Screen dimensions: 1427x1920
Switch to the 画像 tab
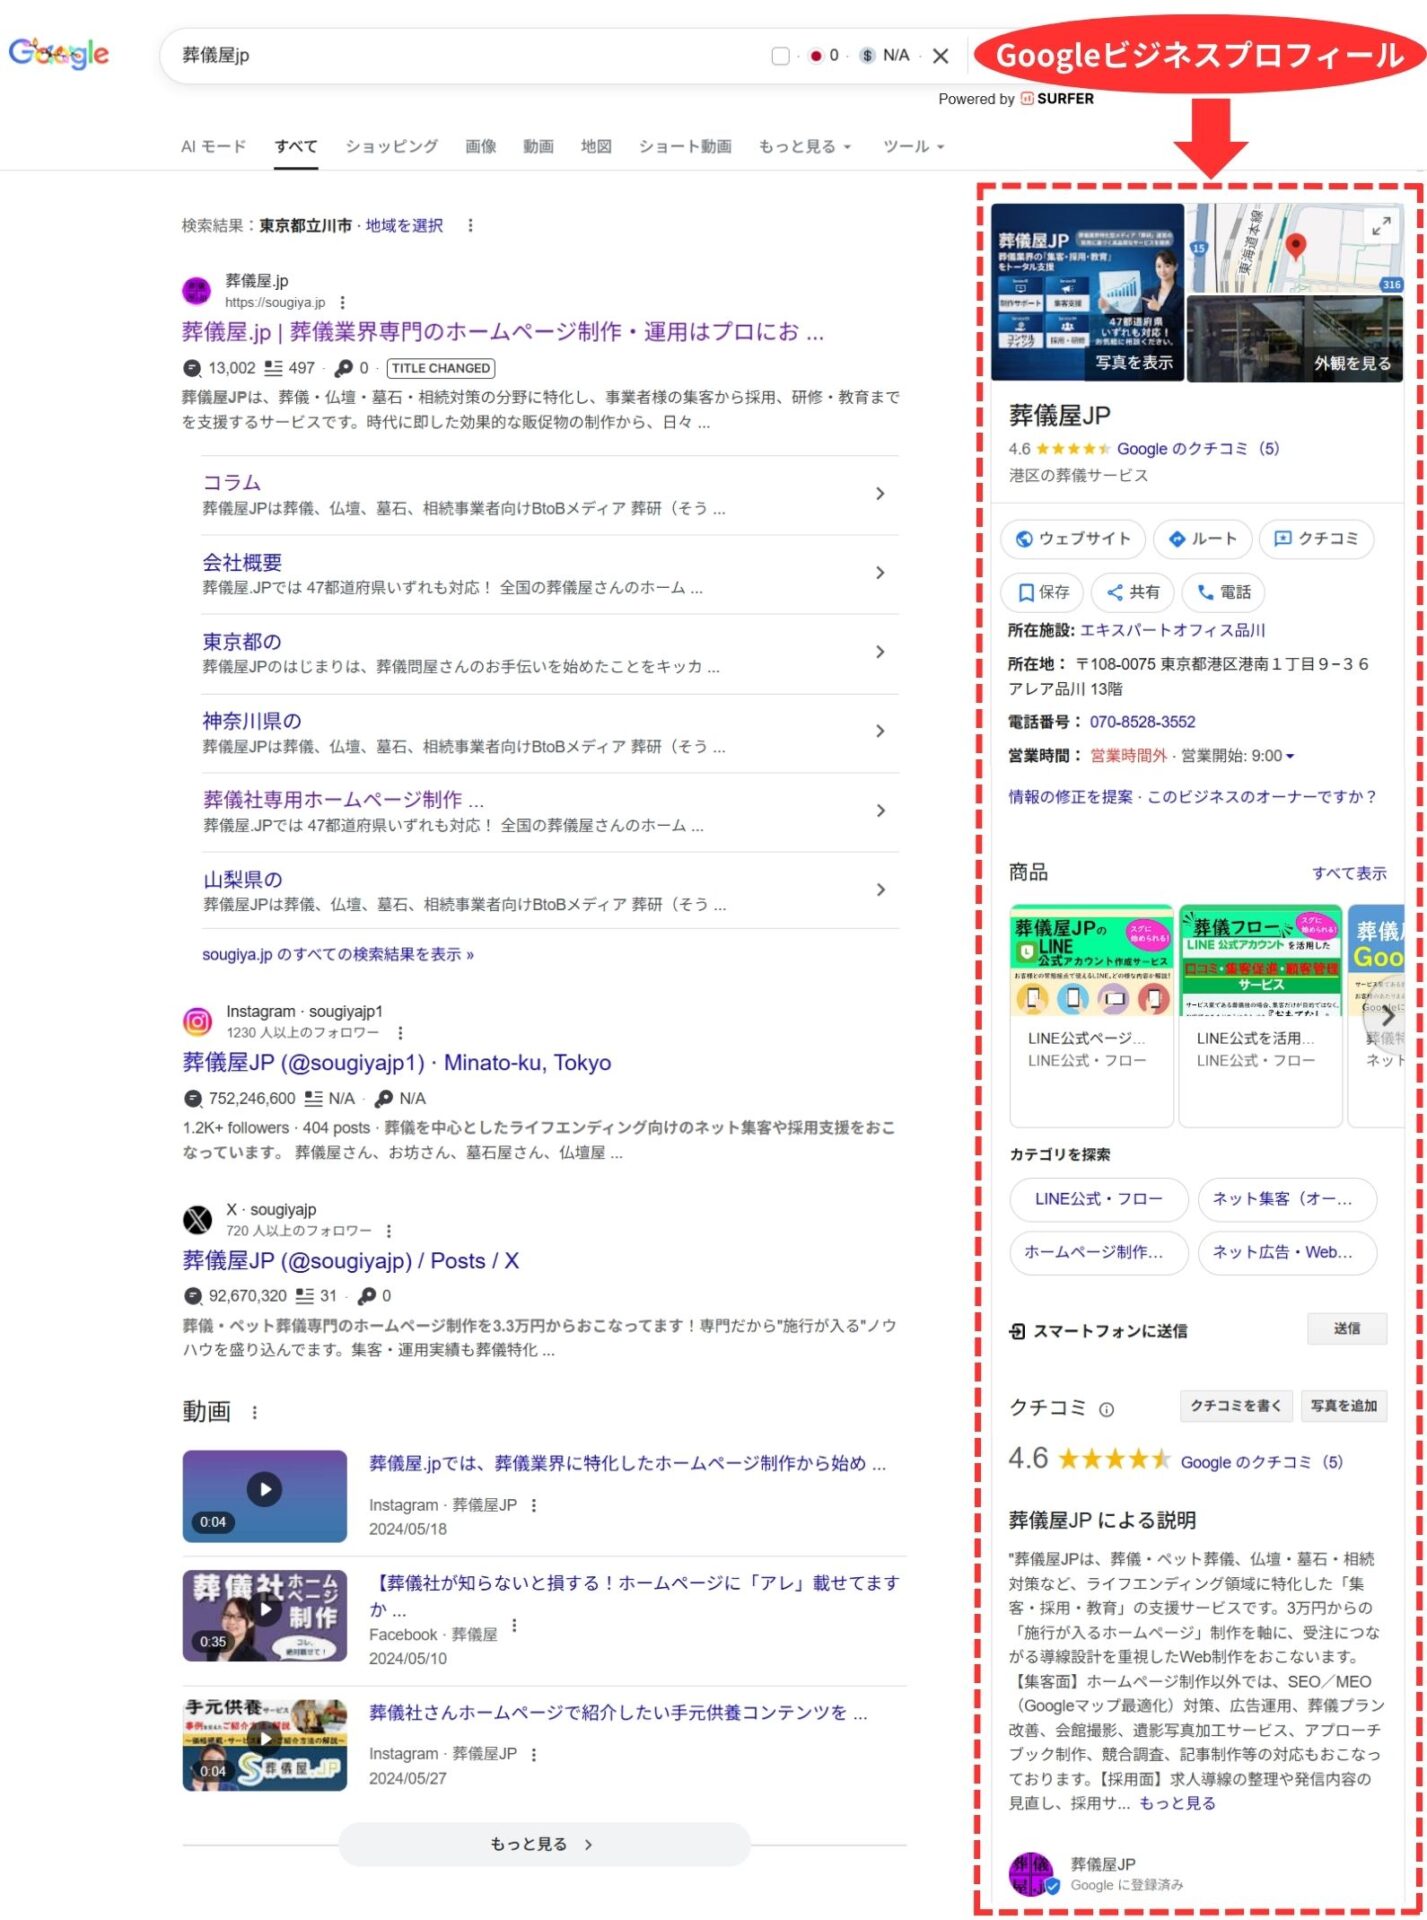(x=480, y=147)
